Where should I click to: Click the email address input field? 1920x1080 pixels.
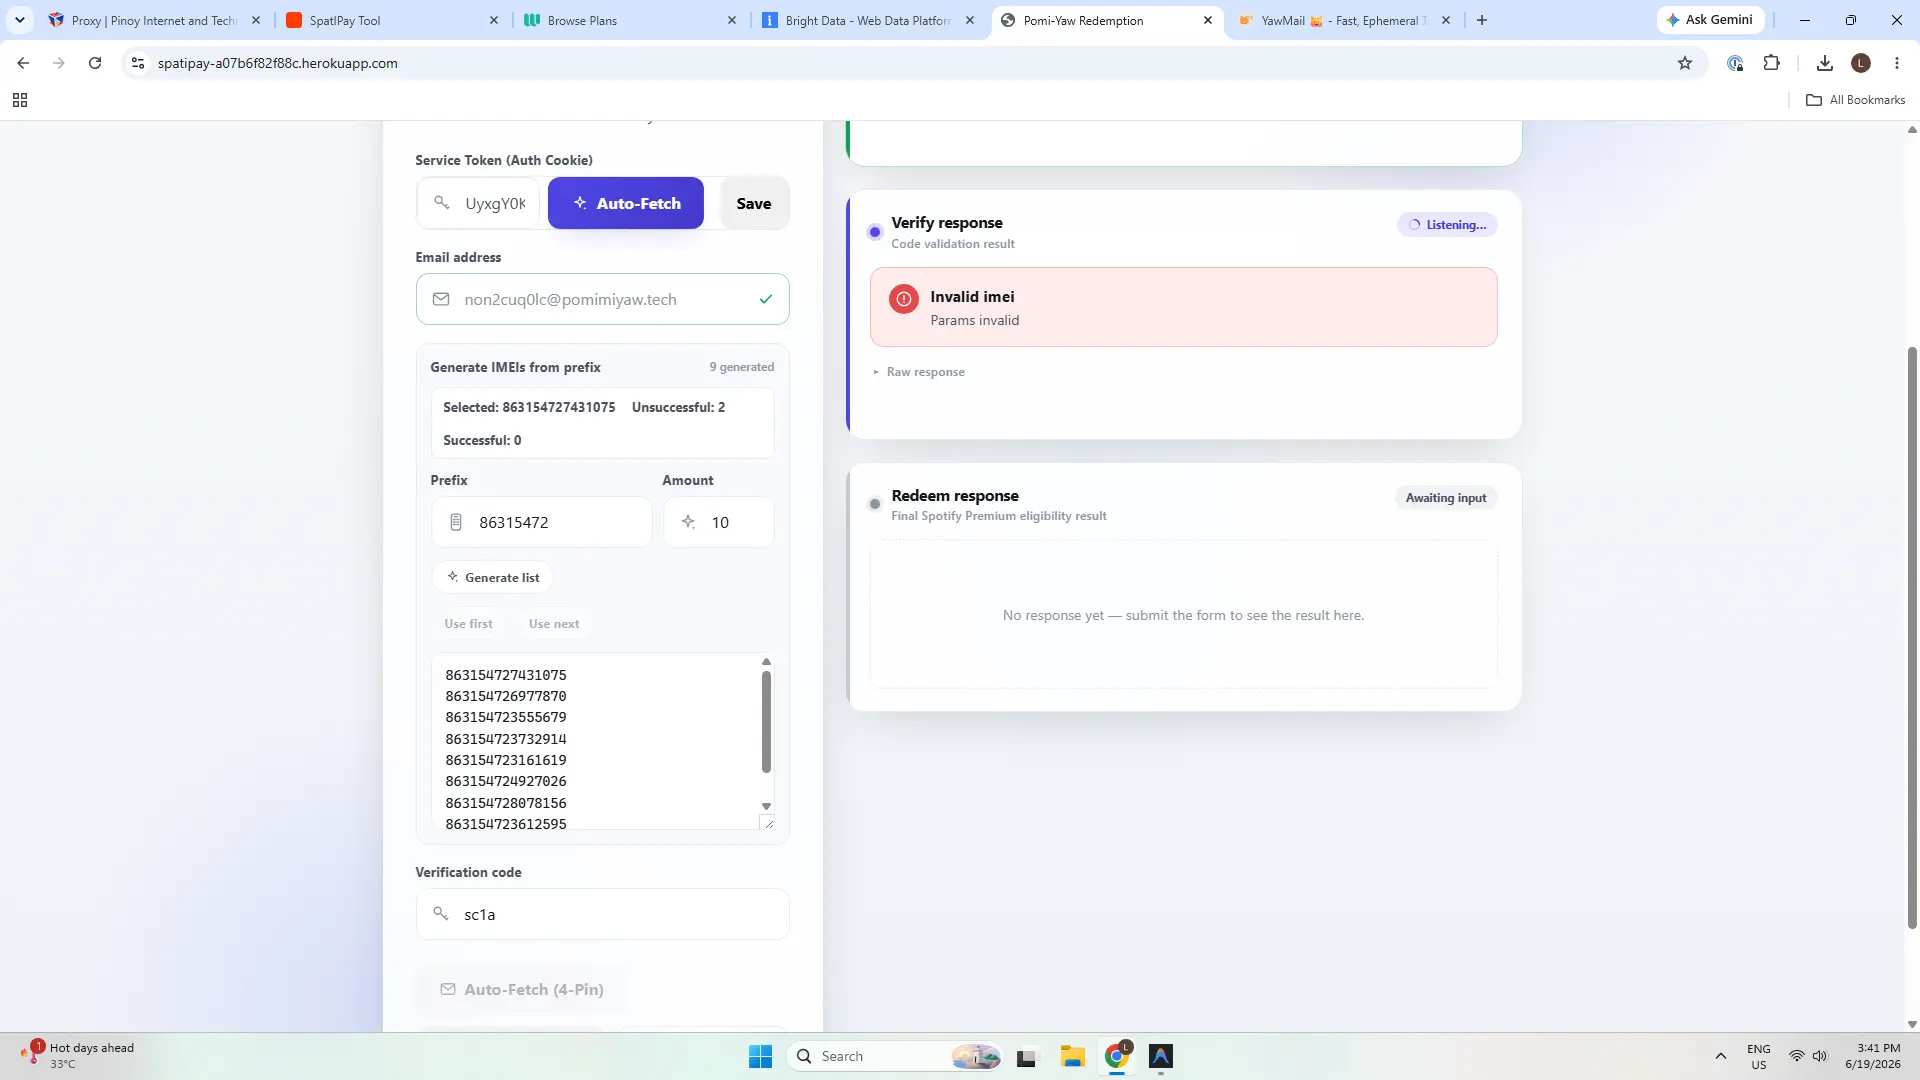click(x=602, y=299)
